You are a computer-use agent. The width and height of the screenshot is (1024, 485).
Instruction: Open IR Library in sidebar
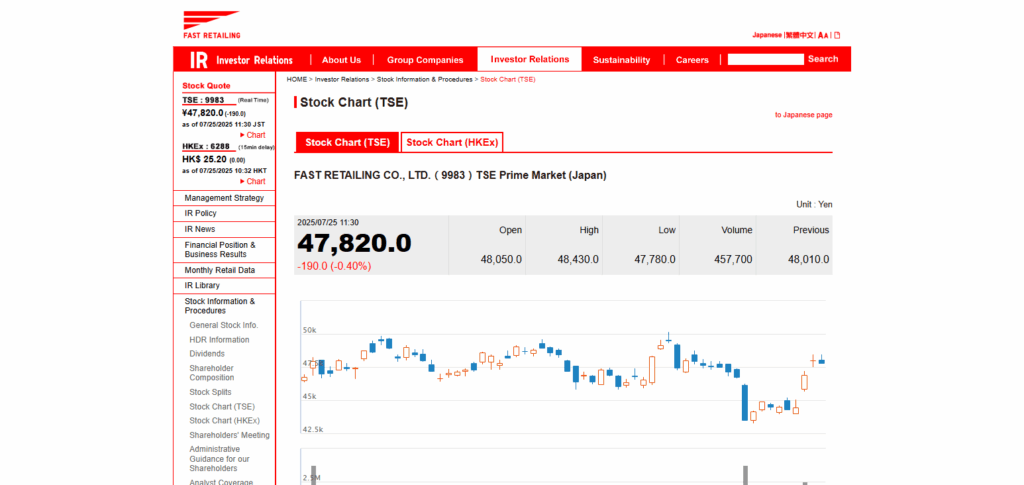[x=224, y=286]
